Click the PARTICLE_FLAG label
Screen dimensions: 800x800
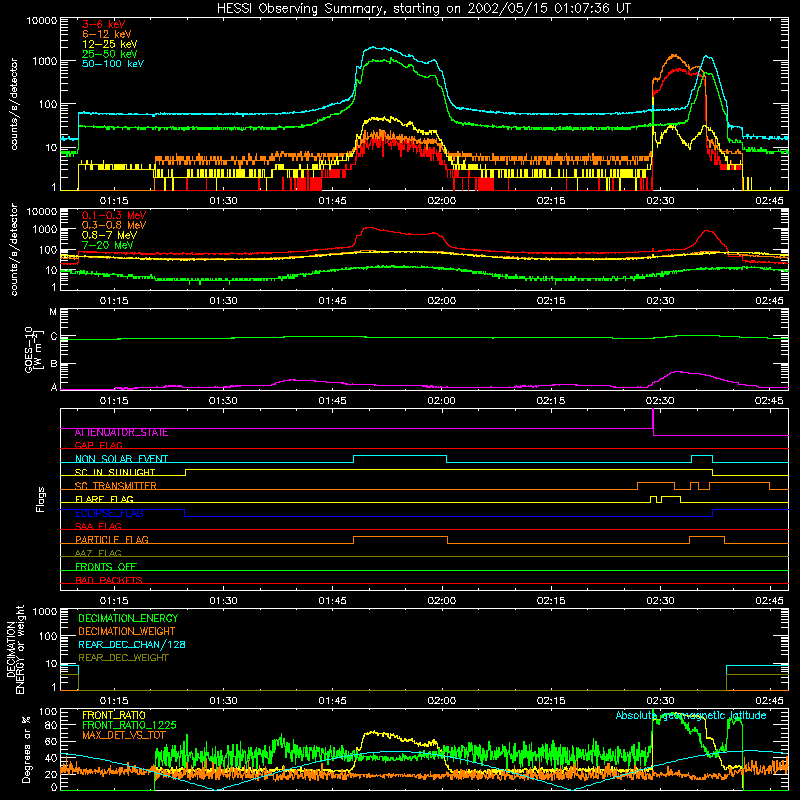(x=112, y=540)
